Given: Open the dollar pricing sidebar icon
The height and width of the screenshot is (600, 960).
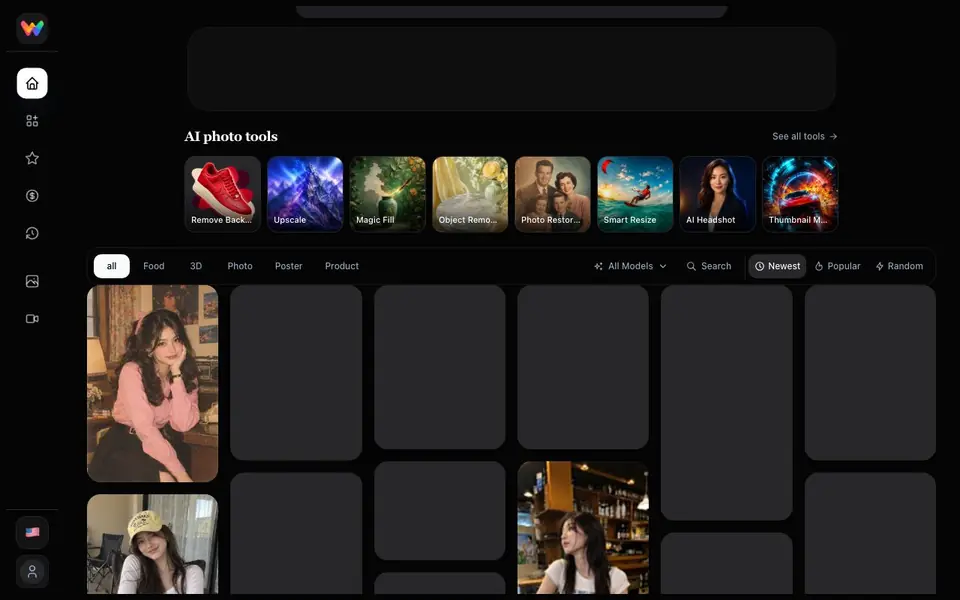Looking at the screenshot, I should (32, 195).
